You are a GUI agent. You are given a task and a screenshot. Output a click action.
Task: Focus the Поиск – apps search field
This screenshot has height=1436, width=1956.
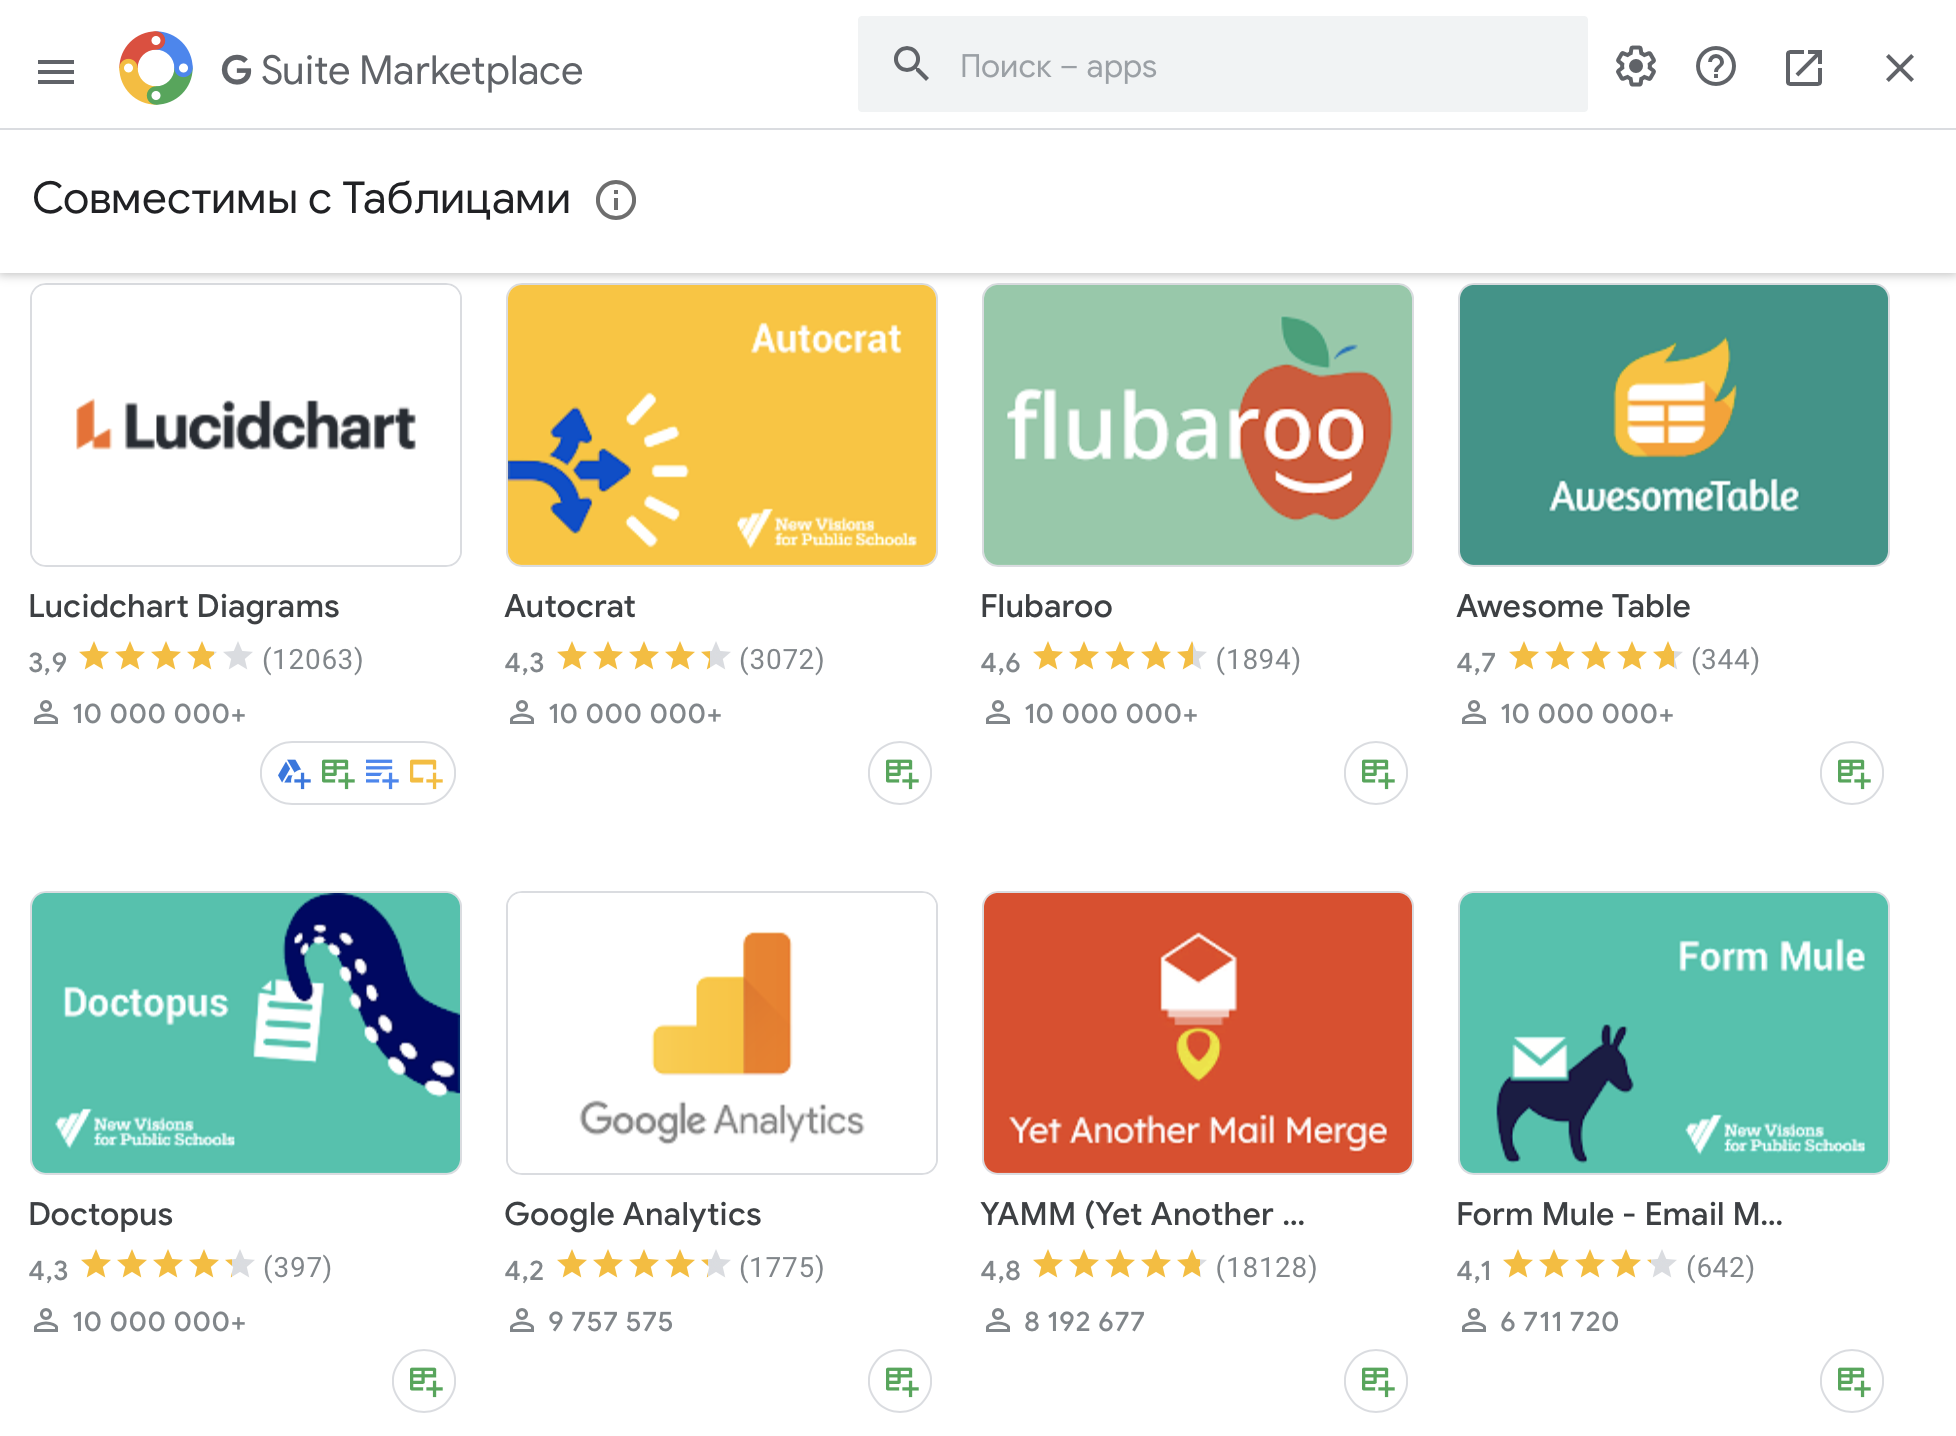tap(1222, 65)
